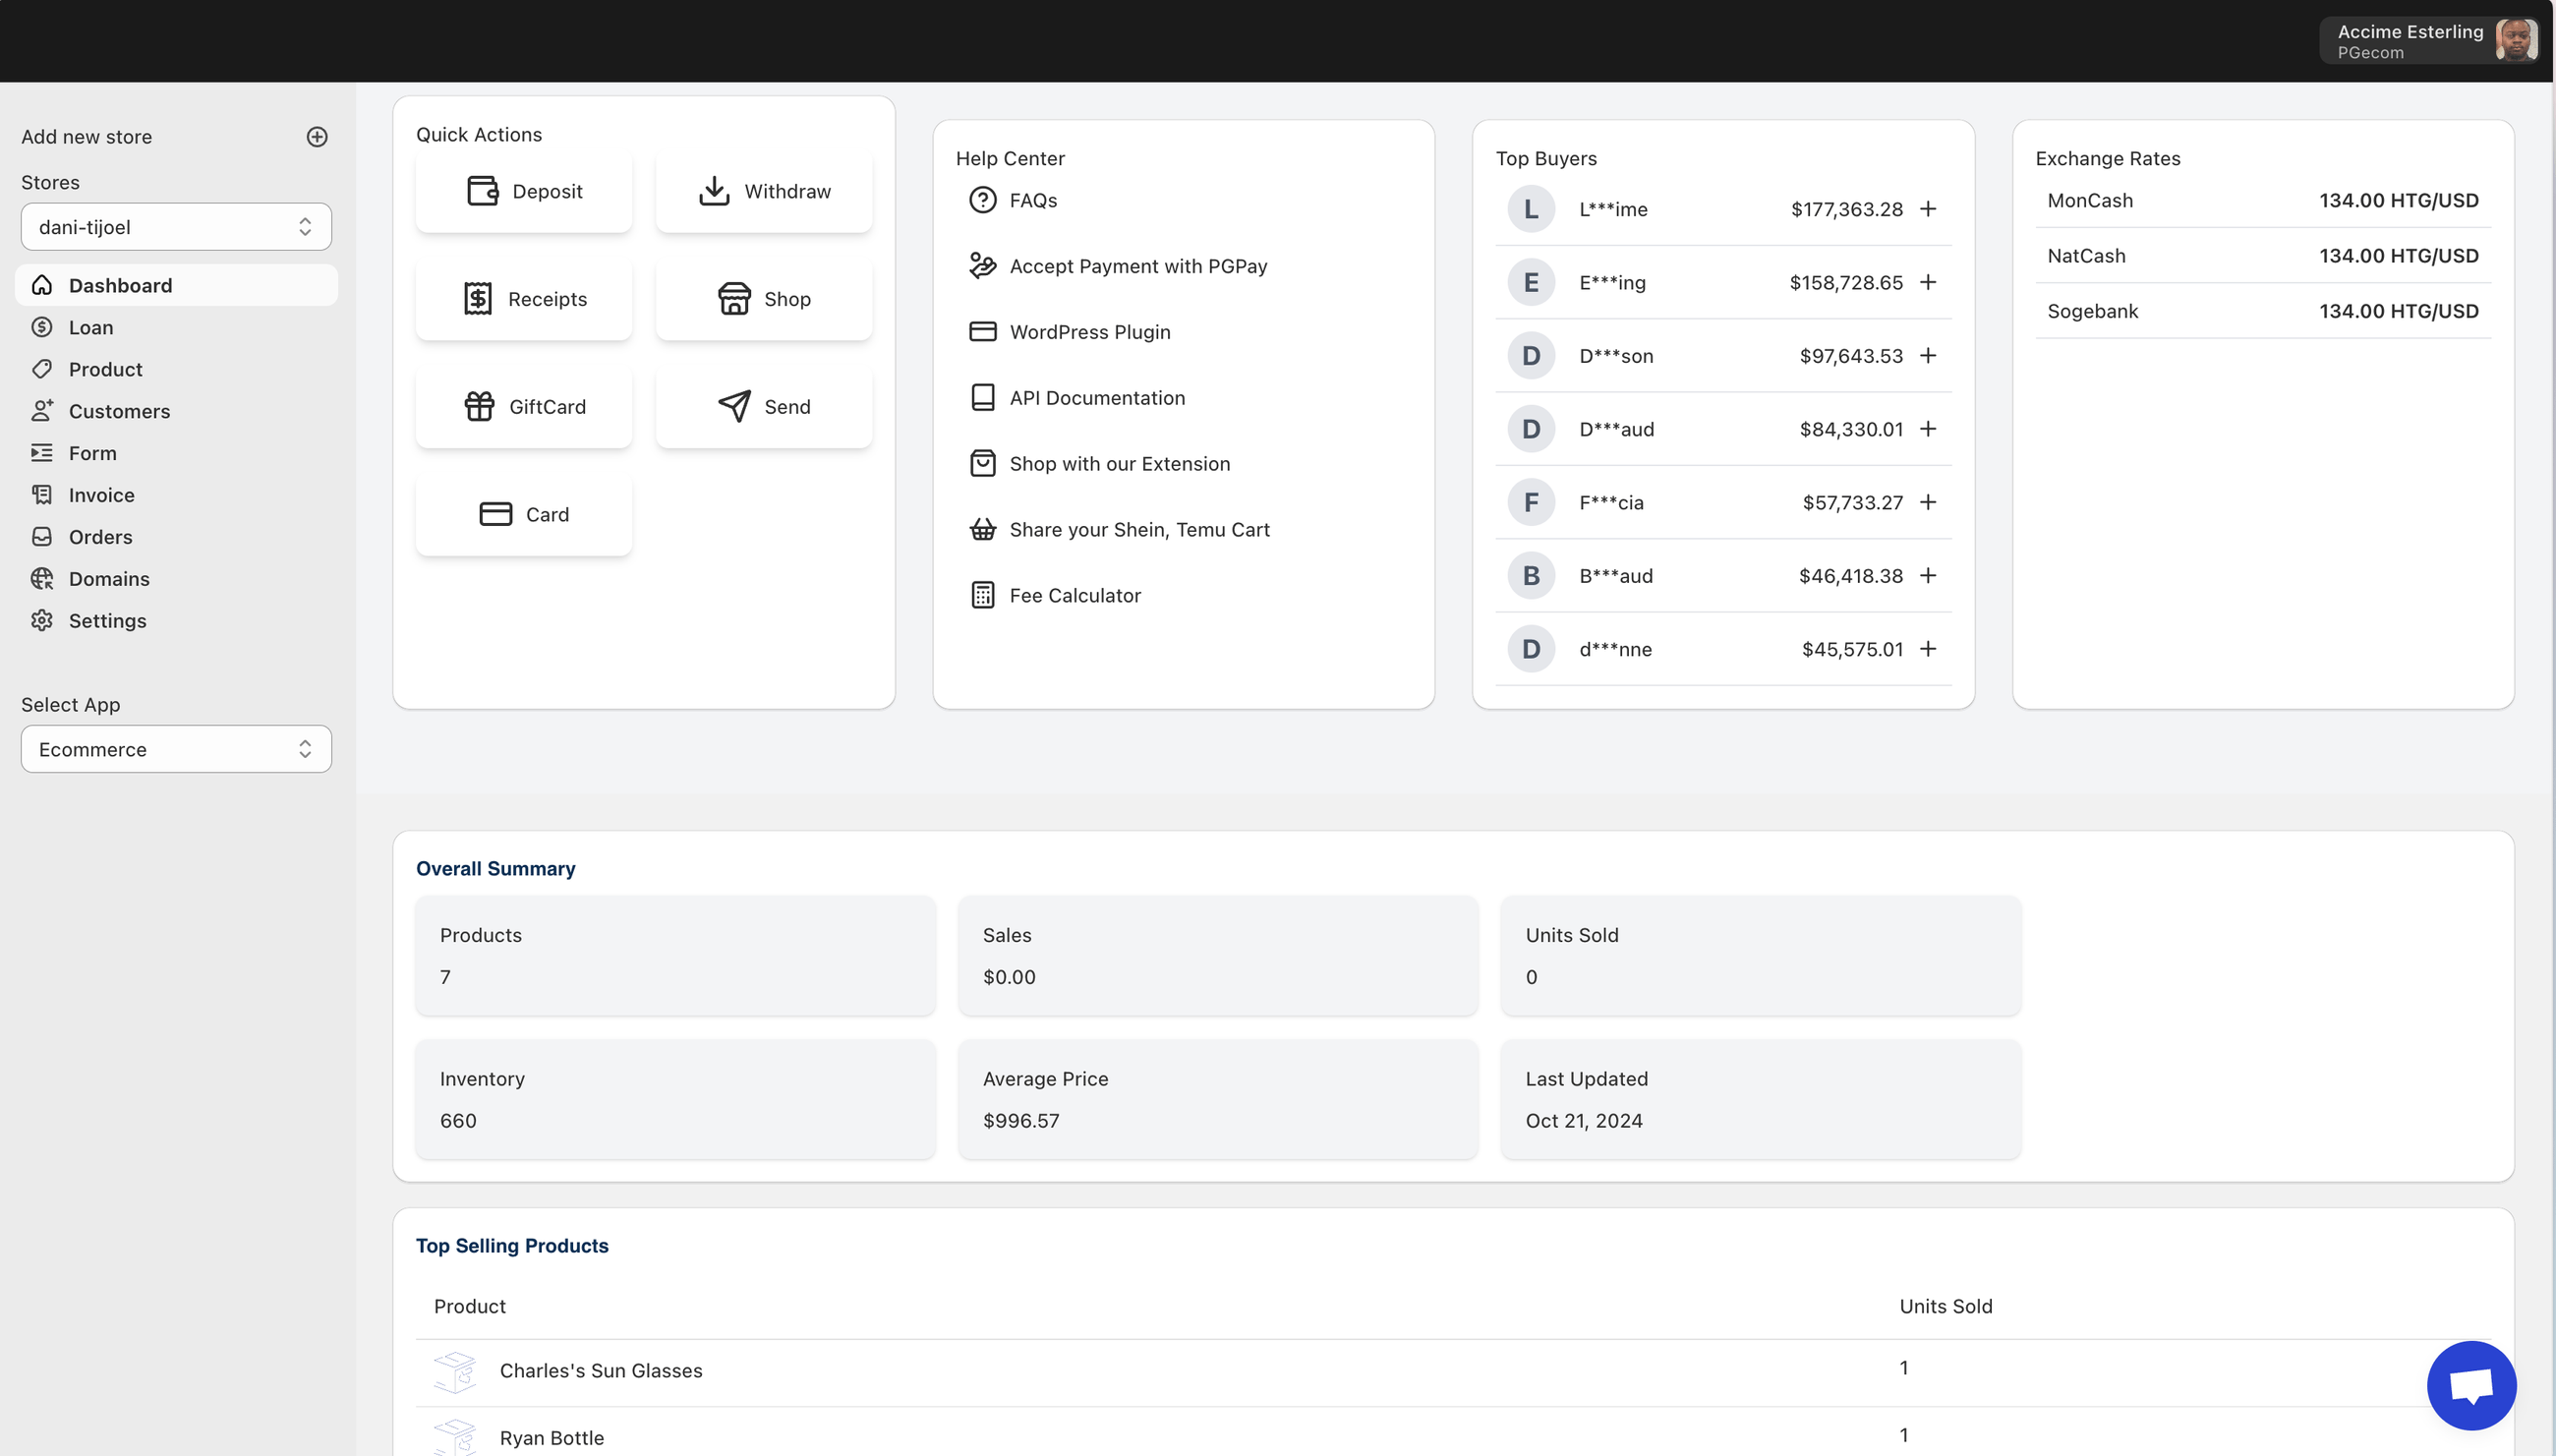Go to Orders in the sidebar
This screenshot has height=1456, width=2556.
pyautogui.click(x=100, y=537)
